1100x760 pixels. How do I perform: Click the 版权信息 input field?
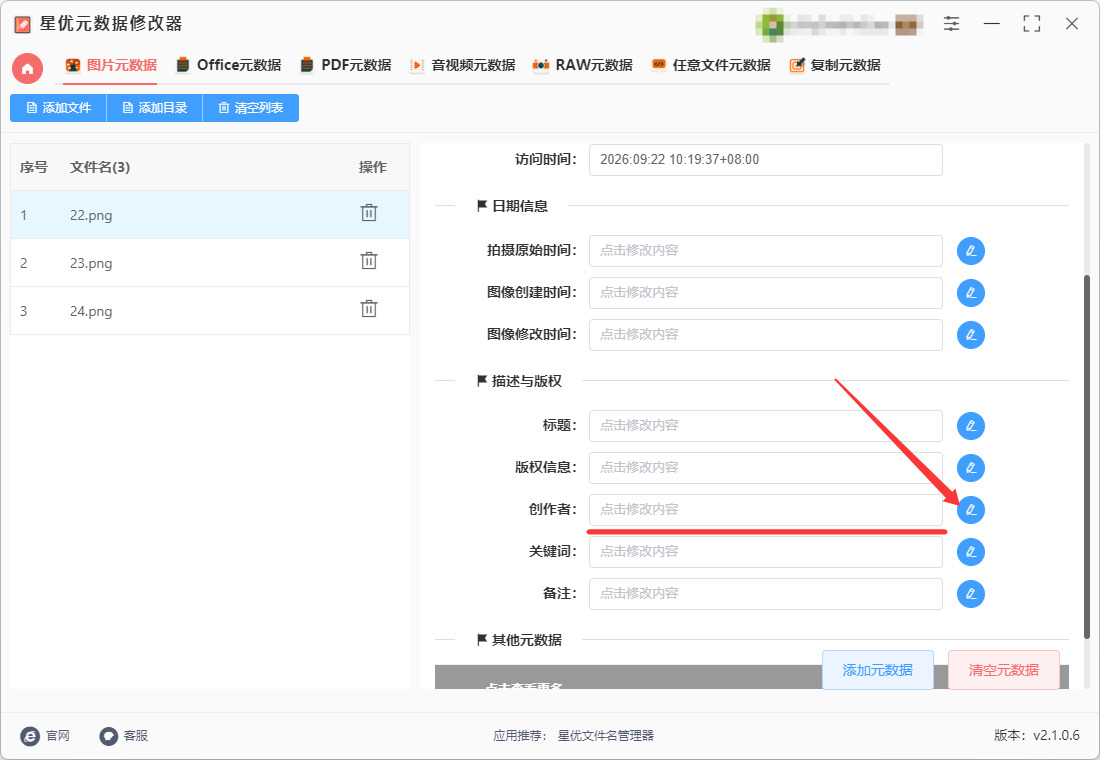click(765, 468)
